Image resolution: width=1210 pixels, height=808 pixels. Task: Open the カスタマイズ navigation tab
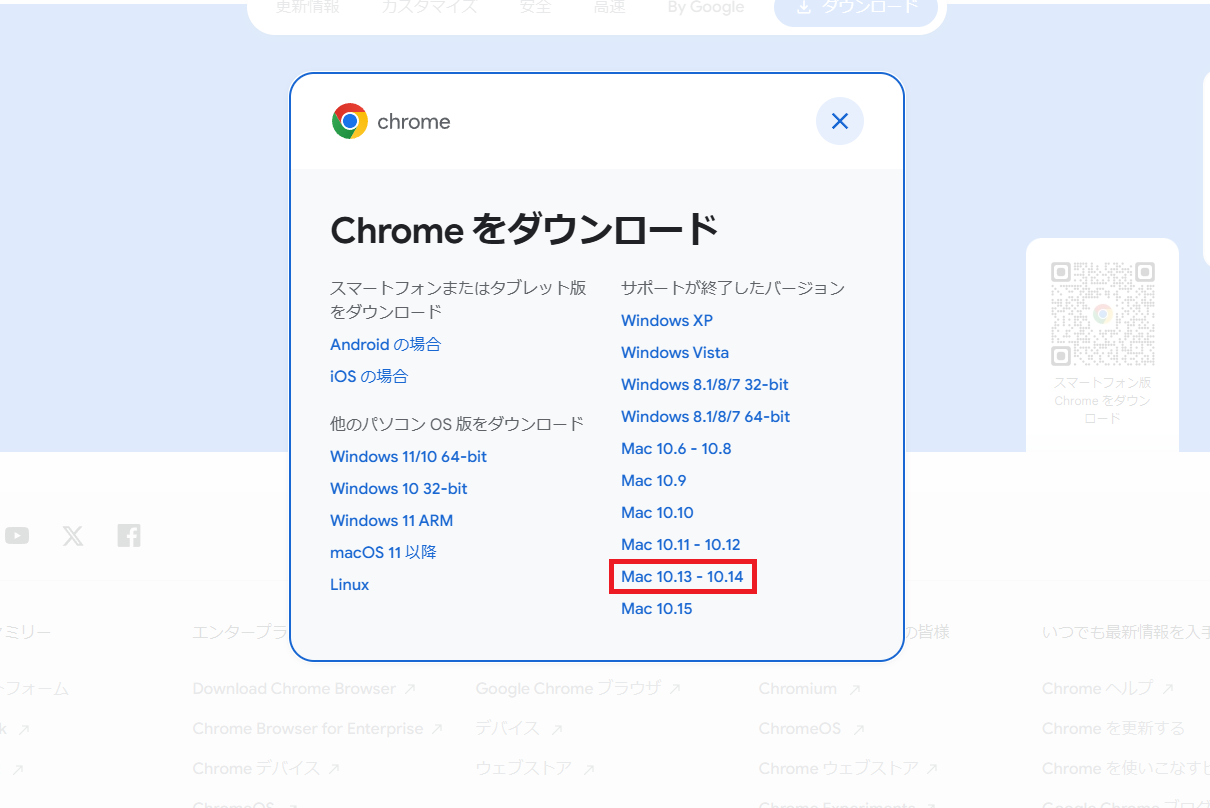click(429, 7)
